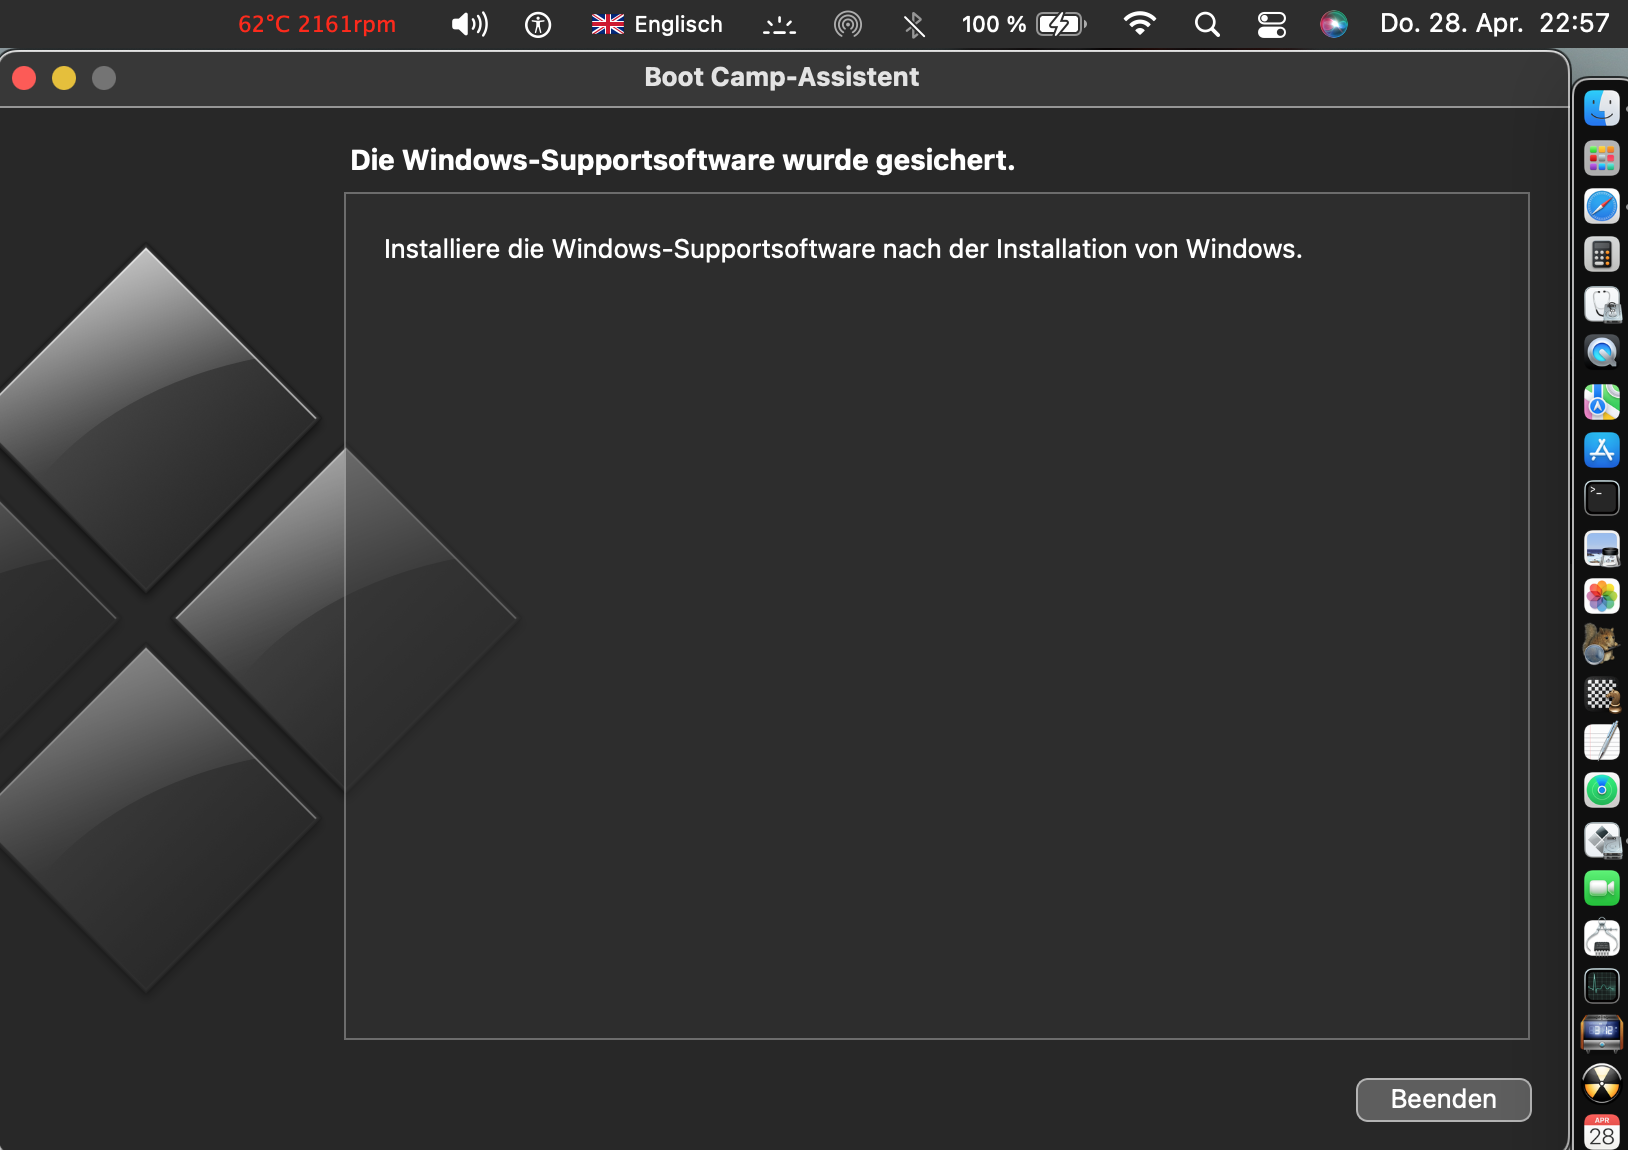Image resolution: width=1628 pixels, height=1150 pixels.
Task: Minimize the Boot Camp-Assistent window
Action: [x=64, y=78]
